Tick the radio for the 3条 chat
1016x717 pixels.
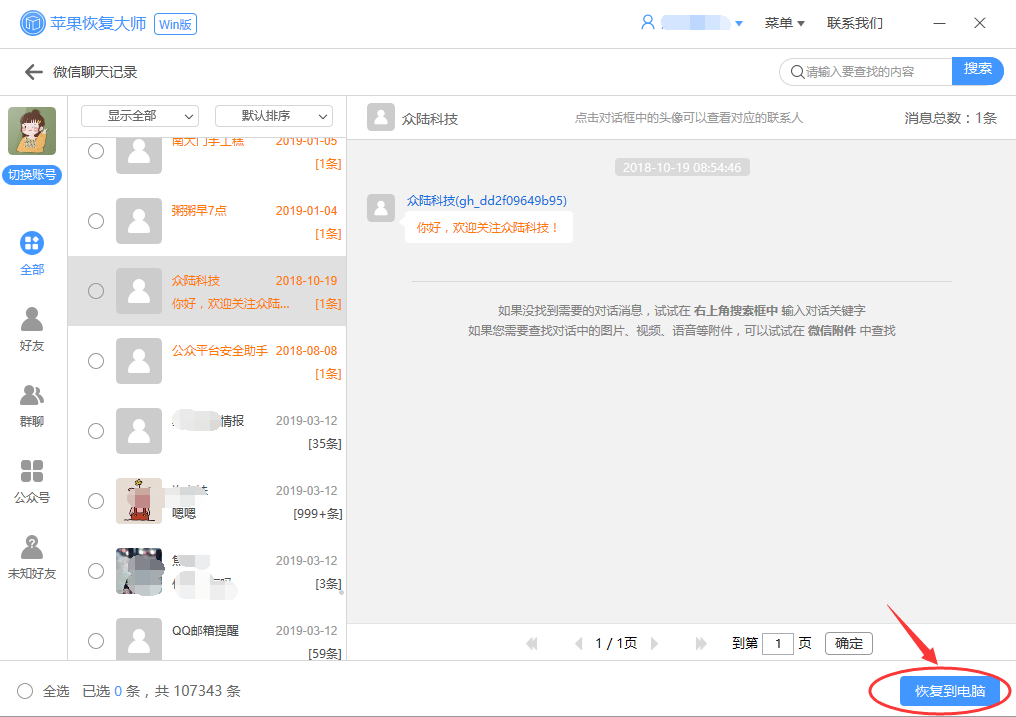pos(96,571)
